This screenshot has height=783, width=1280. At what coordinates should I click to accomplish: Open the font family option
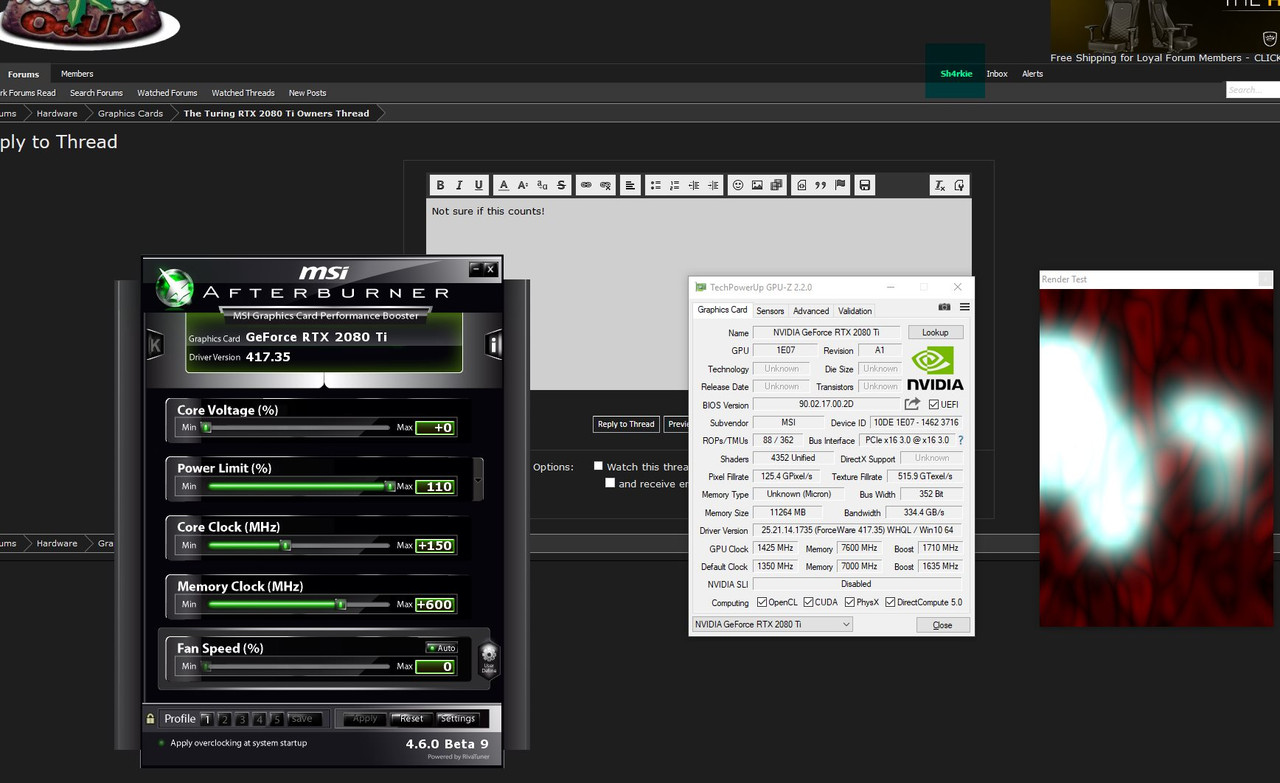(542, 185)
